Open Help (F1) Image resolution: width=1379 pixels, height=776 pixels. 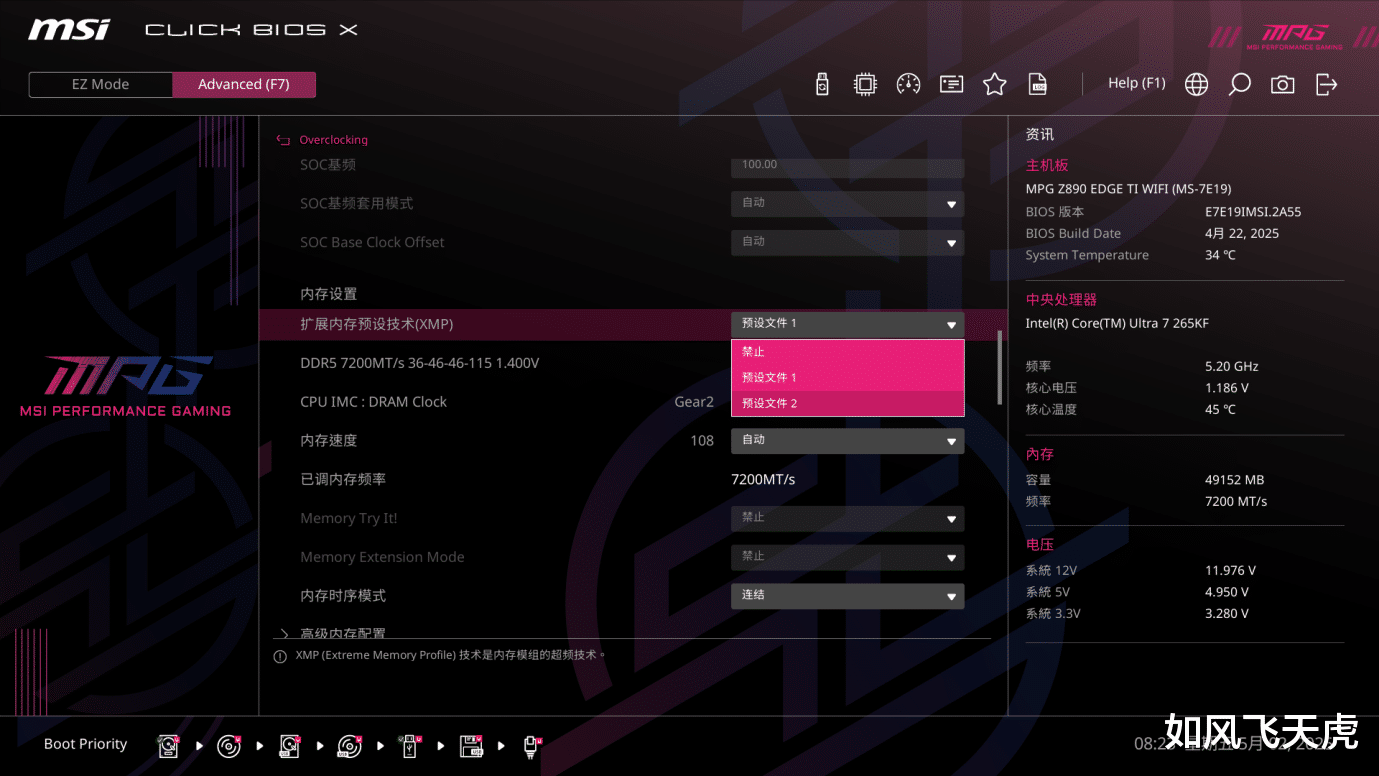[1137, 83]
